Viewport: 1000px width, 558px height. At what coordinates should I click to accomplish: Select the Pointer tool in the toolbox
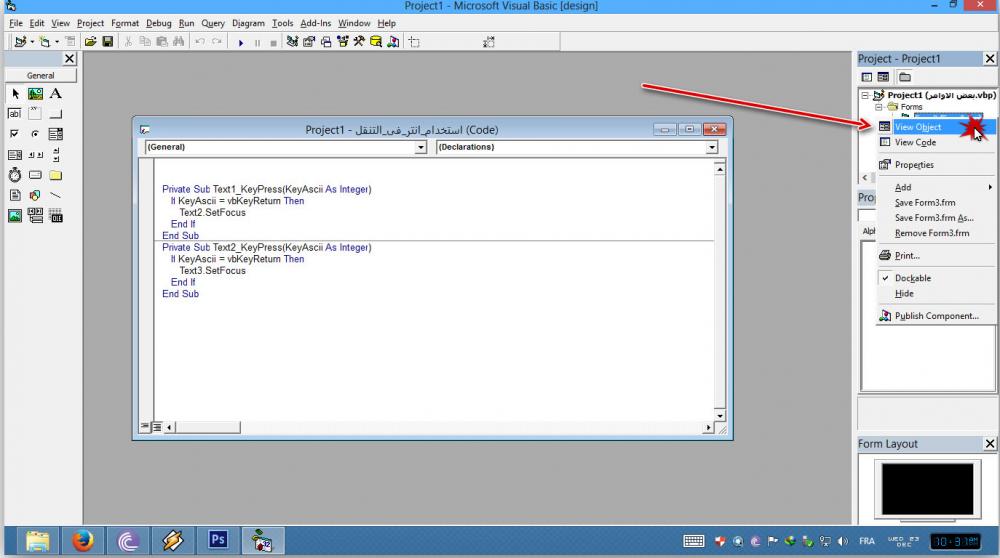pyautogui.click(x=15, y=94)
